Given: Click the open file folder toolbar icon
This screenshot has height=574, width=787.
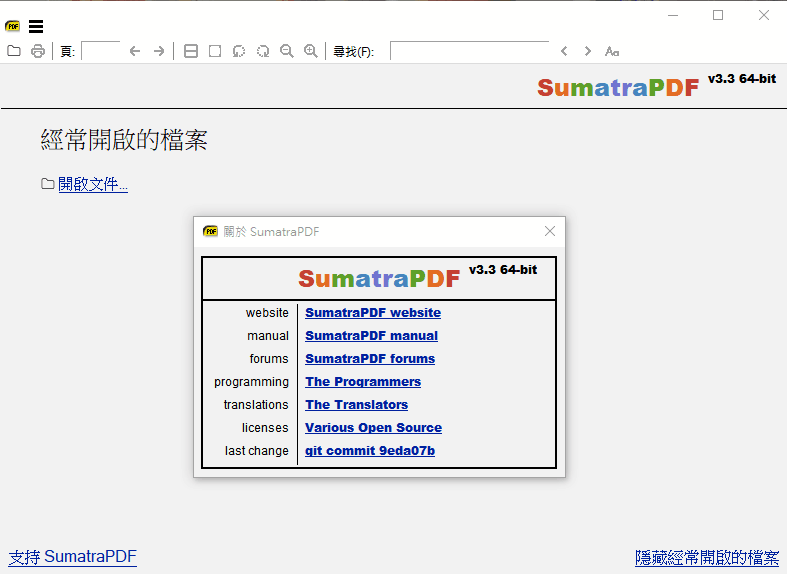Looking at the screenshot, I should (14, 51).
